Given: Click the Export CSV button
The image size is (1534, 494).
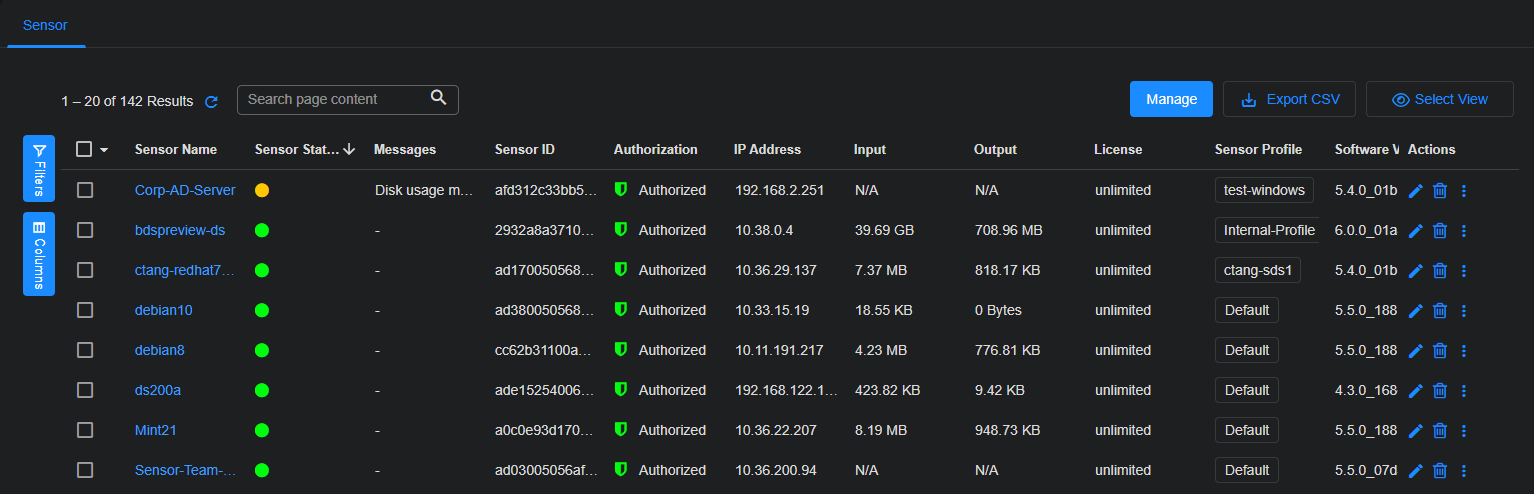Looking at the screenshot, I should (1288, 99).
